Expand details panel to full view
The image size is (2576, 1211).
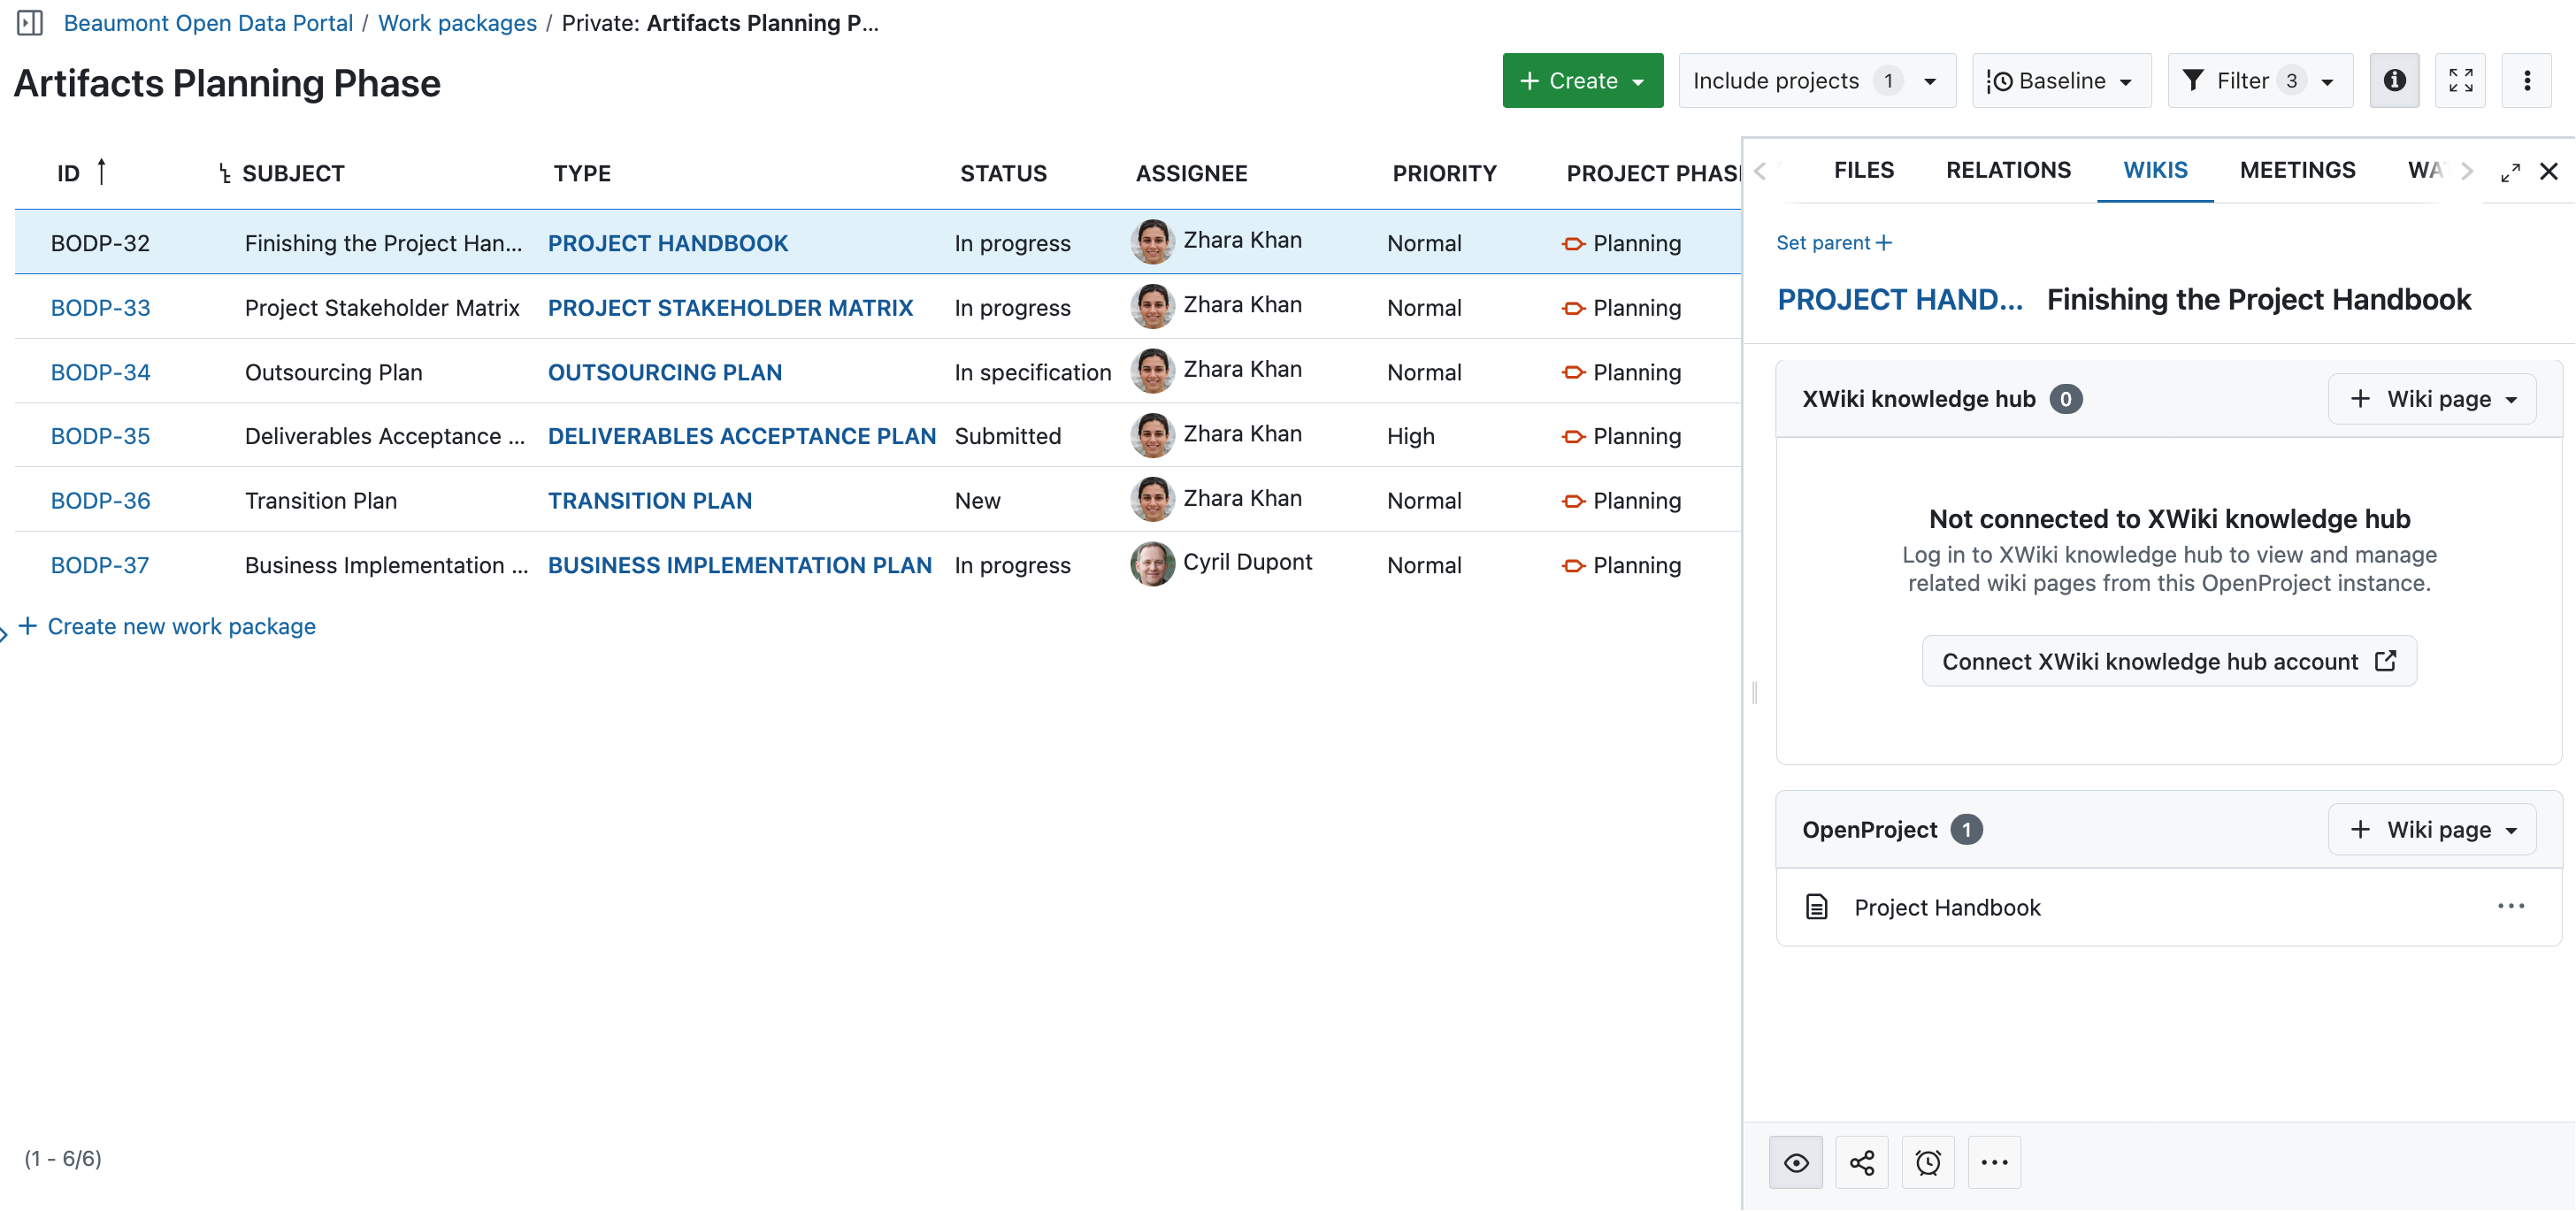[2510, 172]
